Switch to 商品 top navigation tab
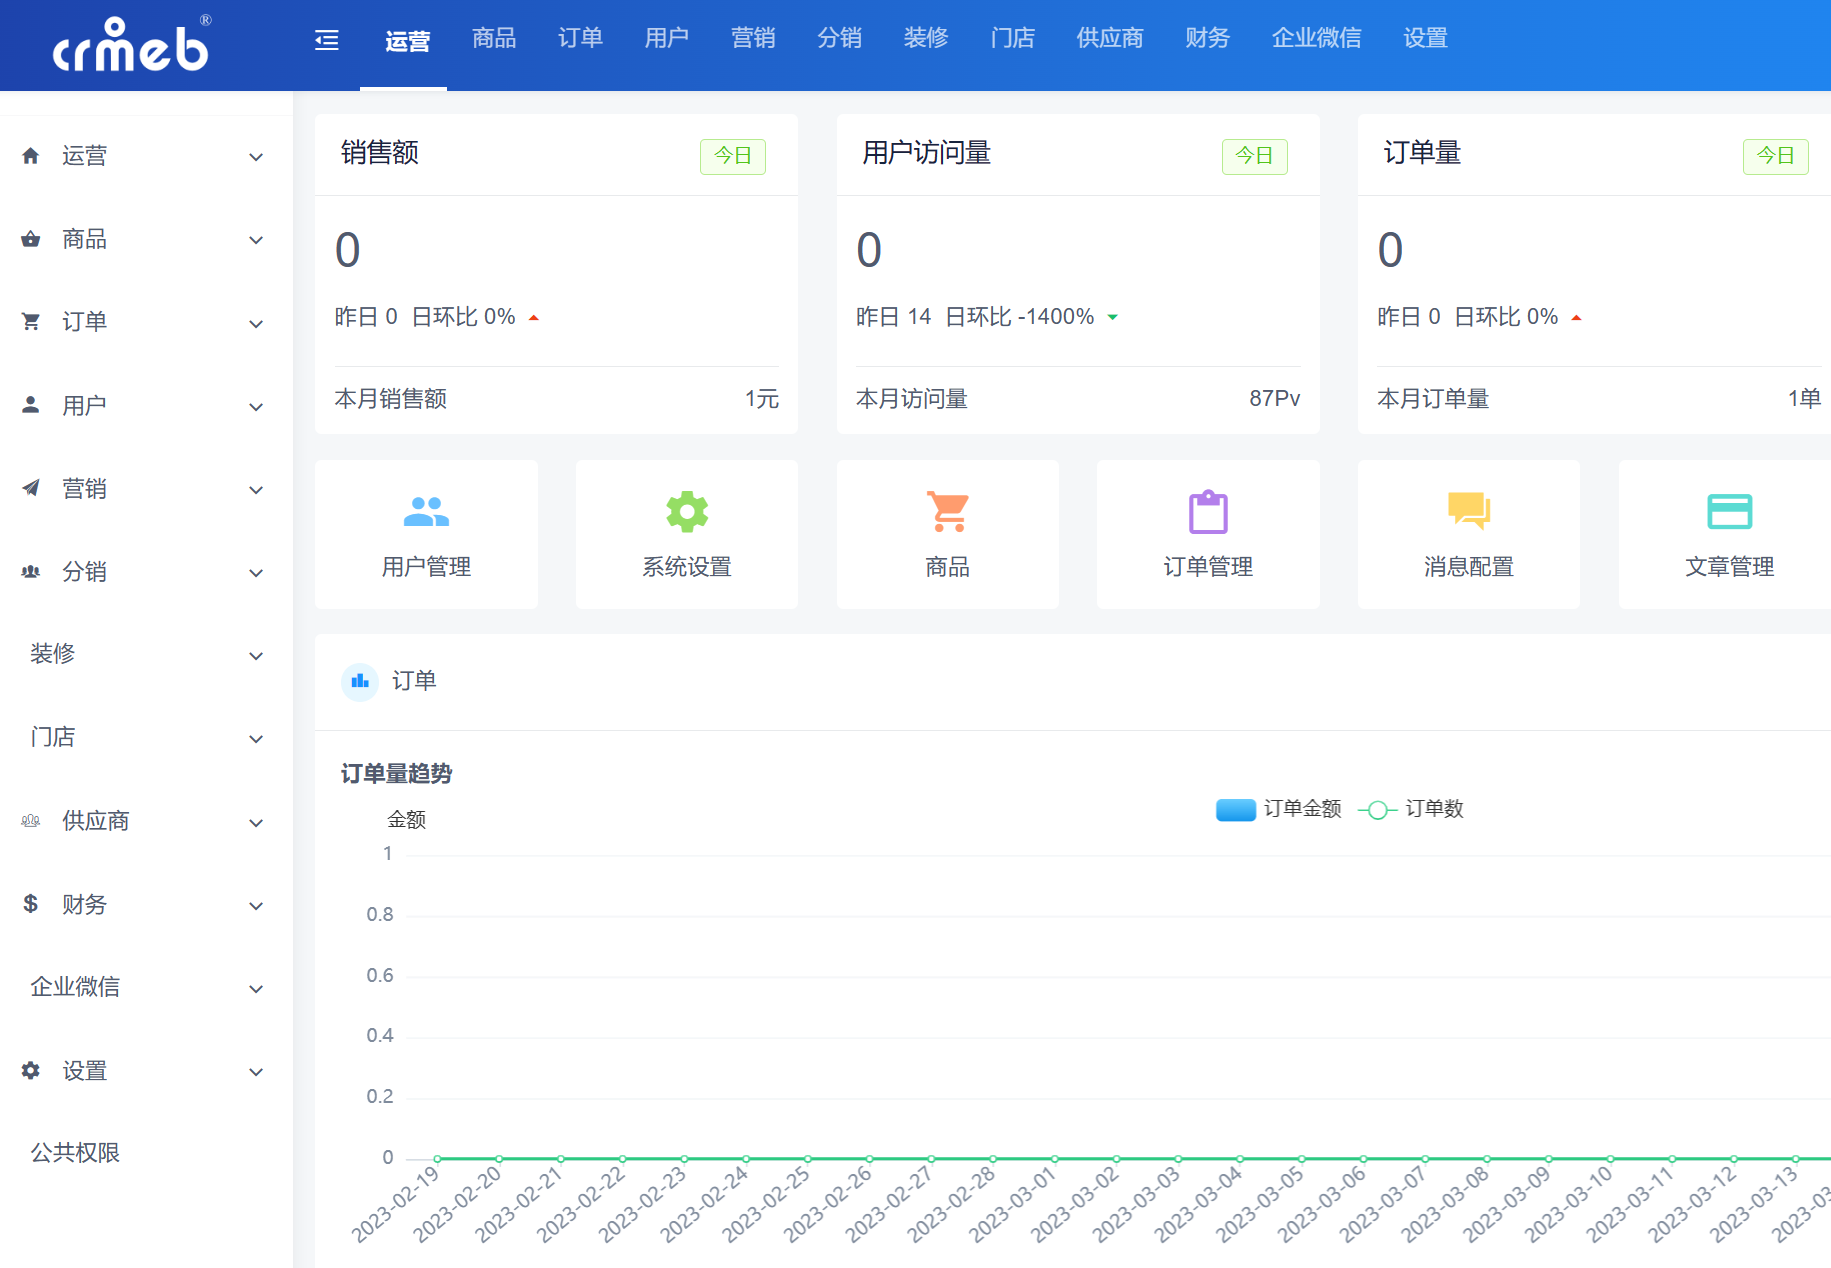The width and height of the screenshot is (1831, 1268). (494, 38)
